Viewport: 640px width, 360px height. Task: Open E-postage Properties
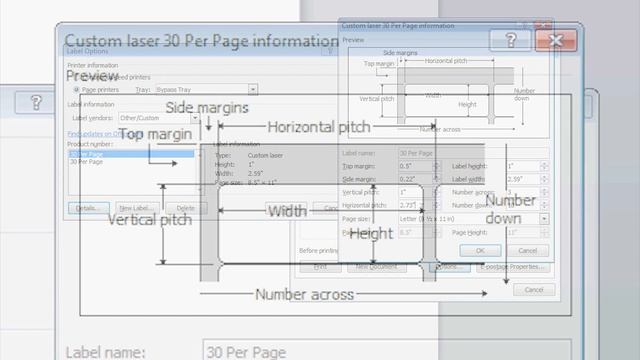513,267
